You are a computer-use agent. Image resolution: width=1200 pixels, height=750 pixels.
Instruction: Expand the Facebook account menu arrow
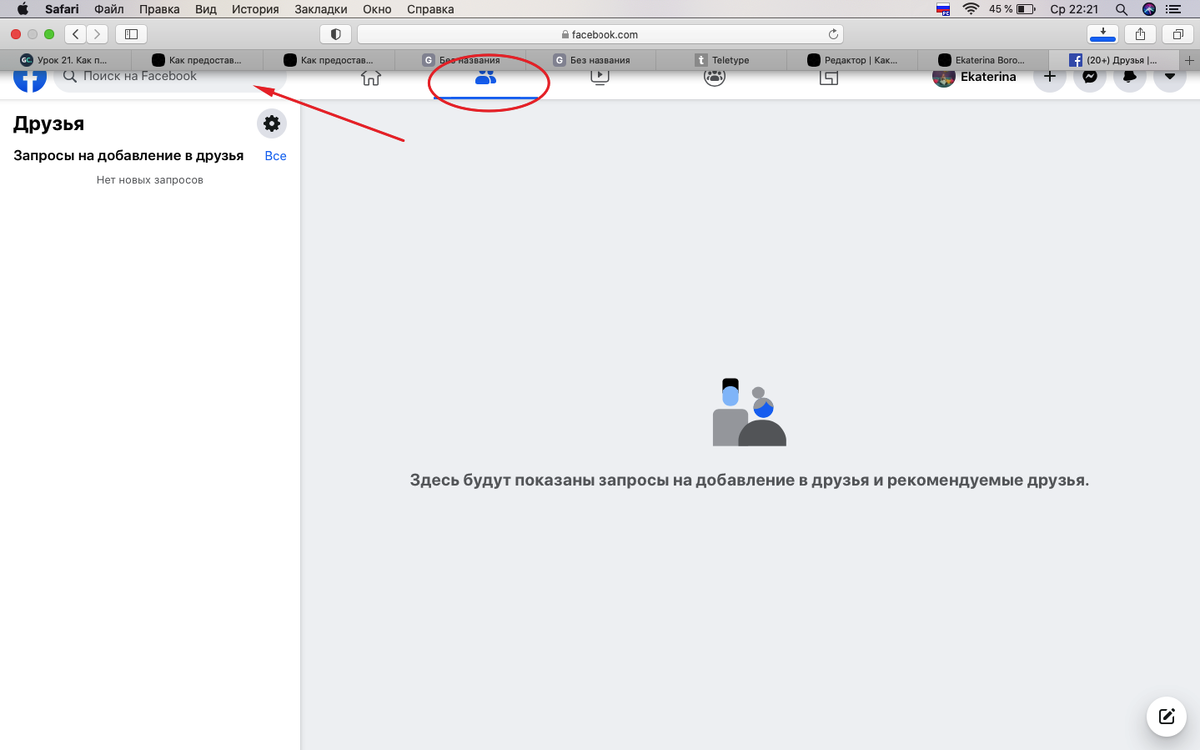(x=1170, y=77)
